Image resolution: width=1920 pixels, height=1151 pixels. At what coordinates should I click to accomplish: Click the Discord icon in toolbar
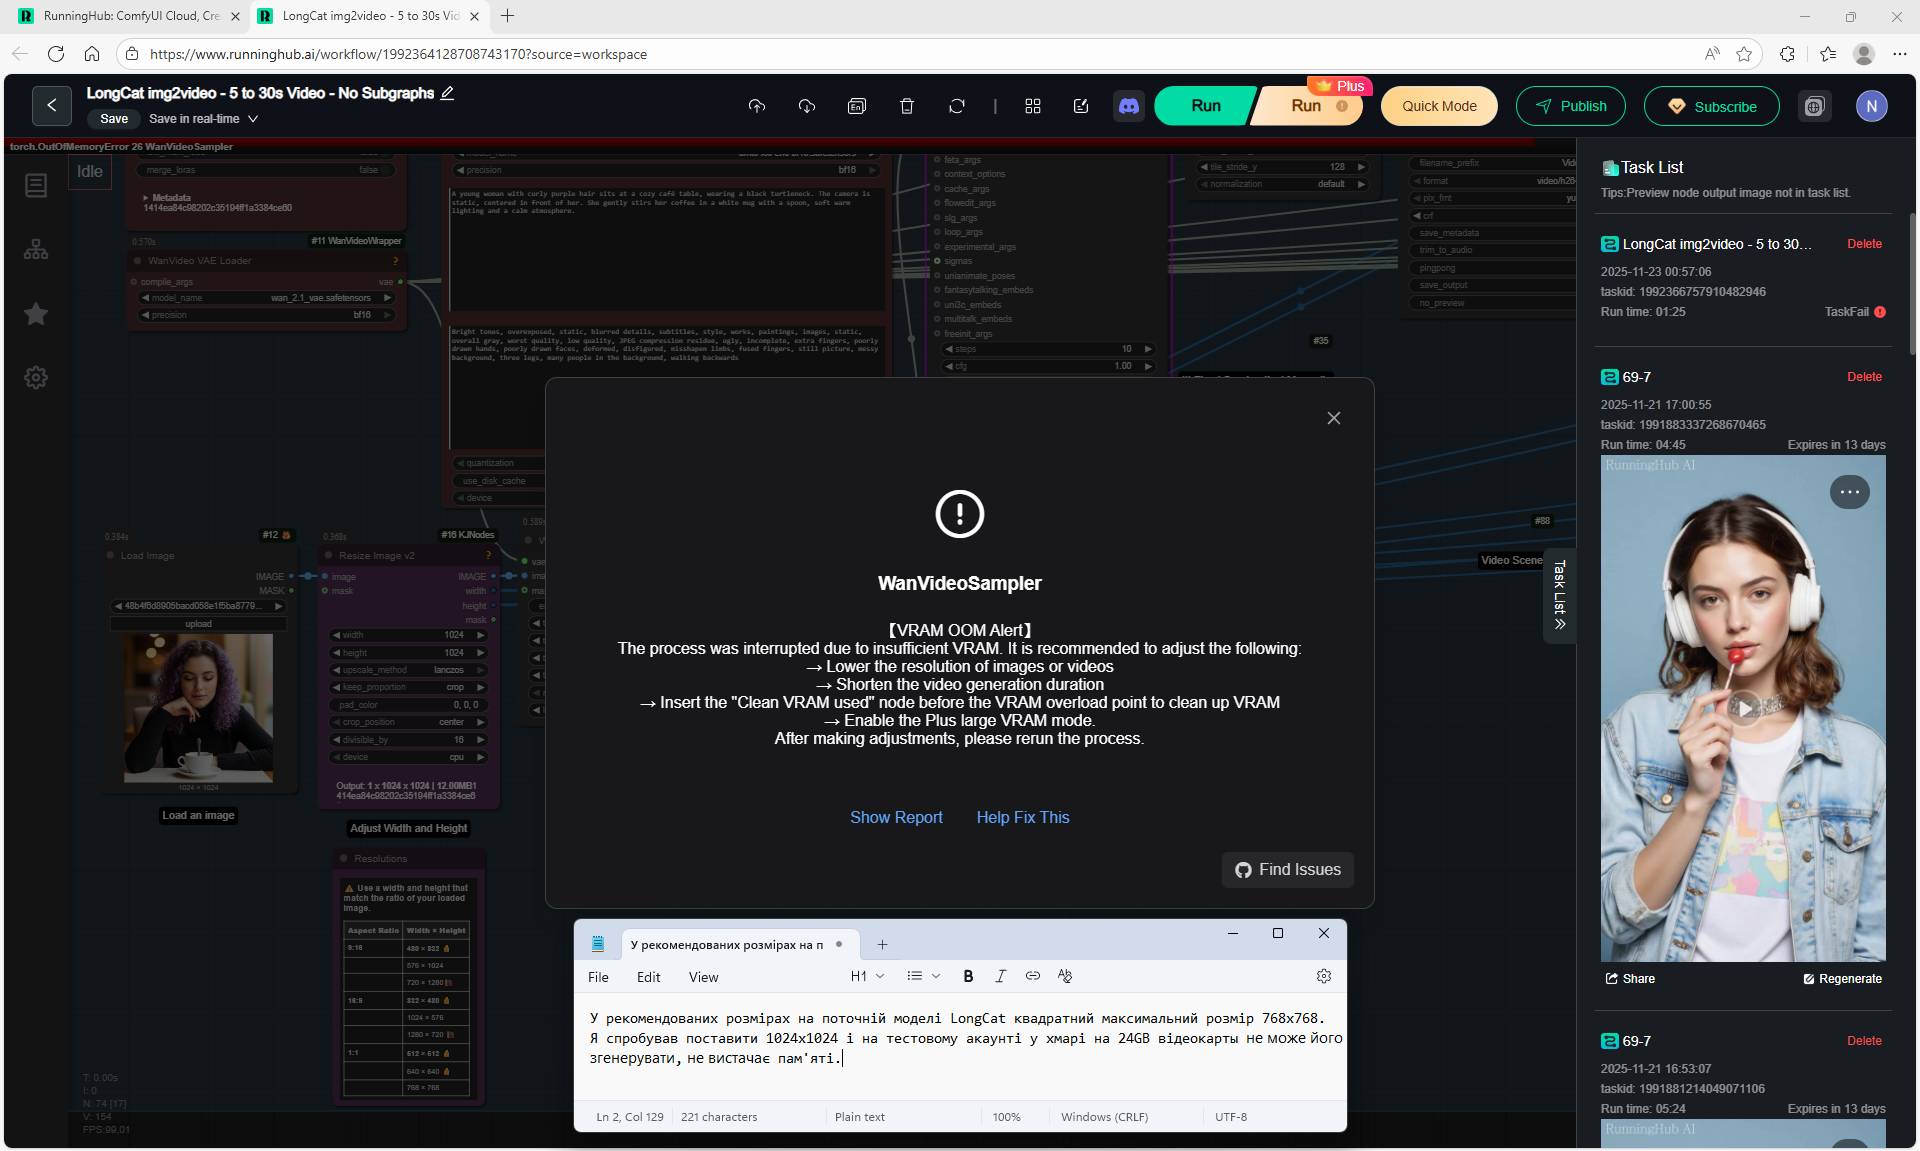[1129, 106]
